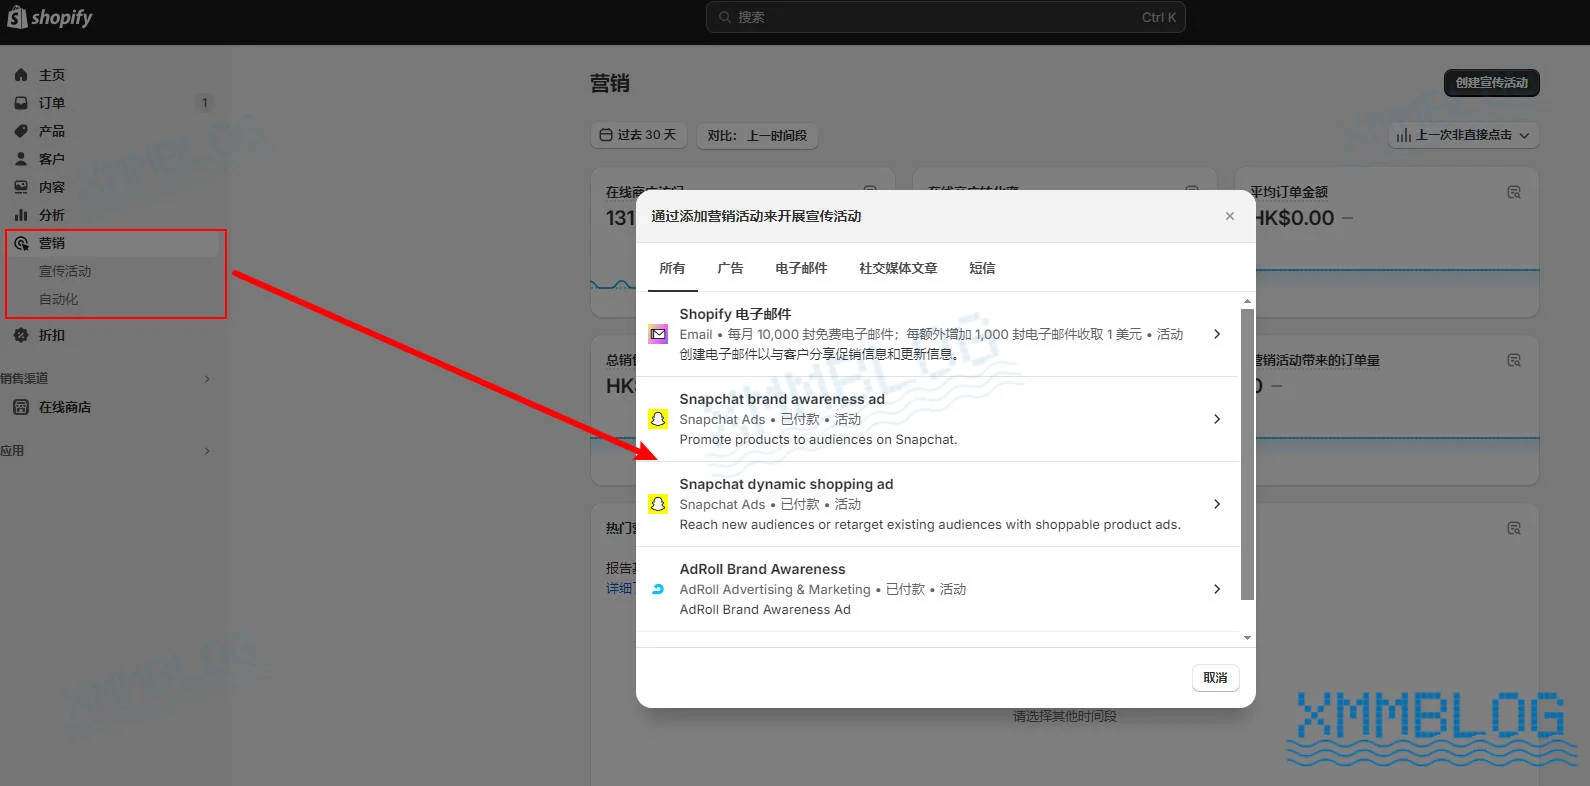Open 对比: 上一时间段 comparison dropdown
Screen dimensions: 1590x786
757,135
